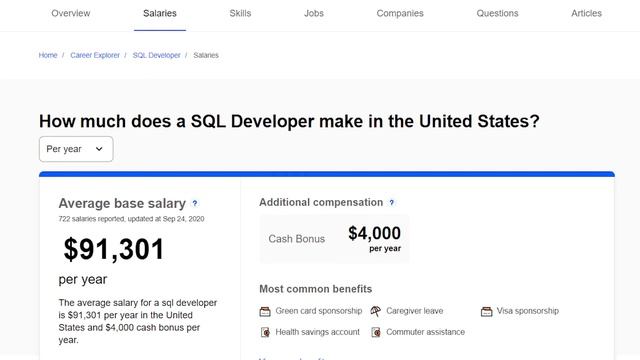Viewport: 640px width, 360px height.
Task: Go to the Companies tab
Action: tap(400, 13)
